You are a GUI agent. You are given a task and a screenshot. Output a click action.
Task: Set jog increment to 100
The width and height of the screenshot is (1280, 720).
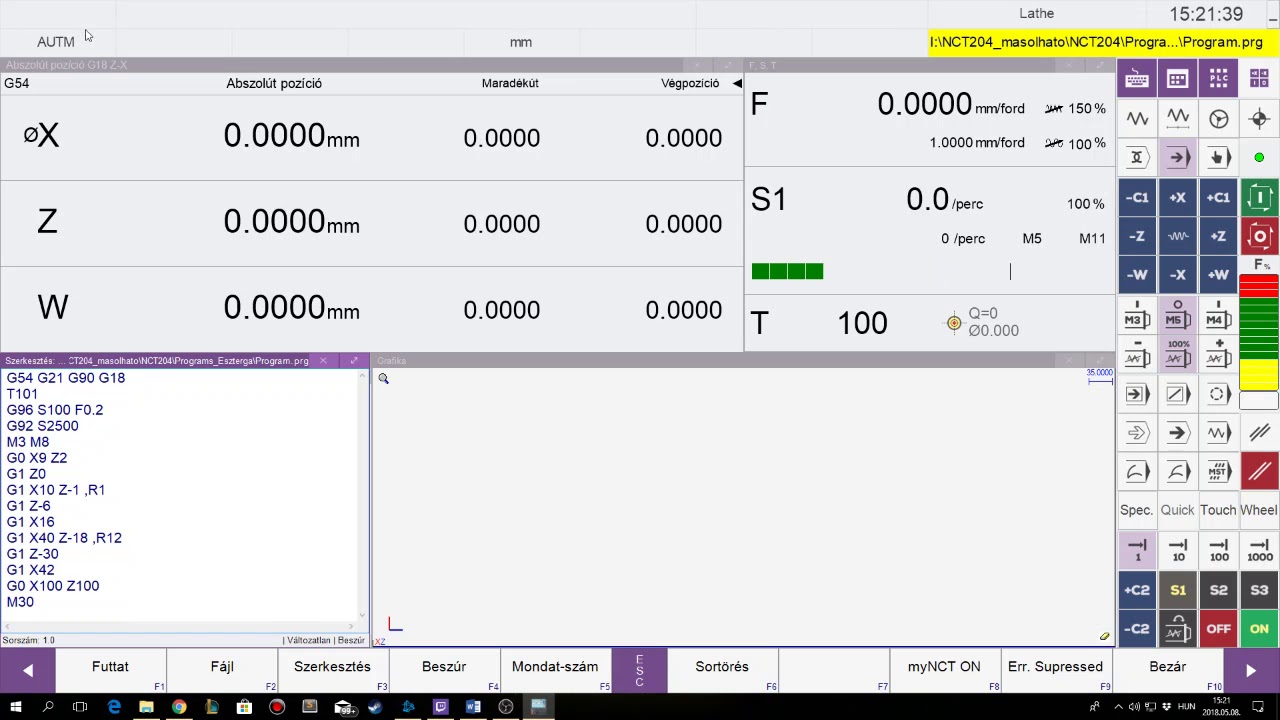1218,550
